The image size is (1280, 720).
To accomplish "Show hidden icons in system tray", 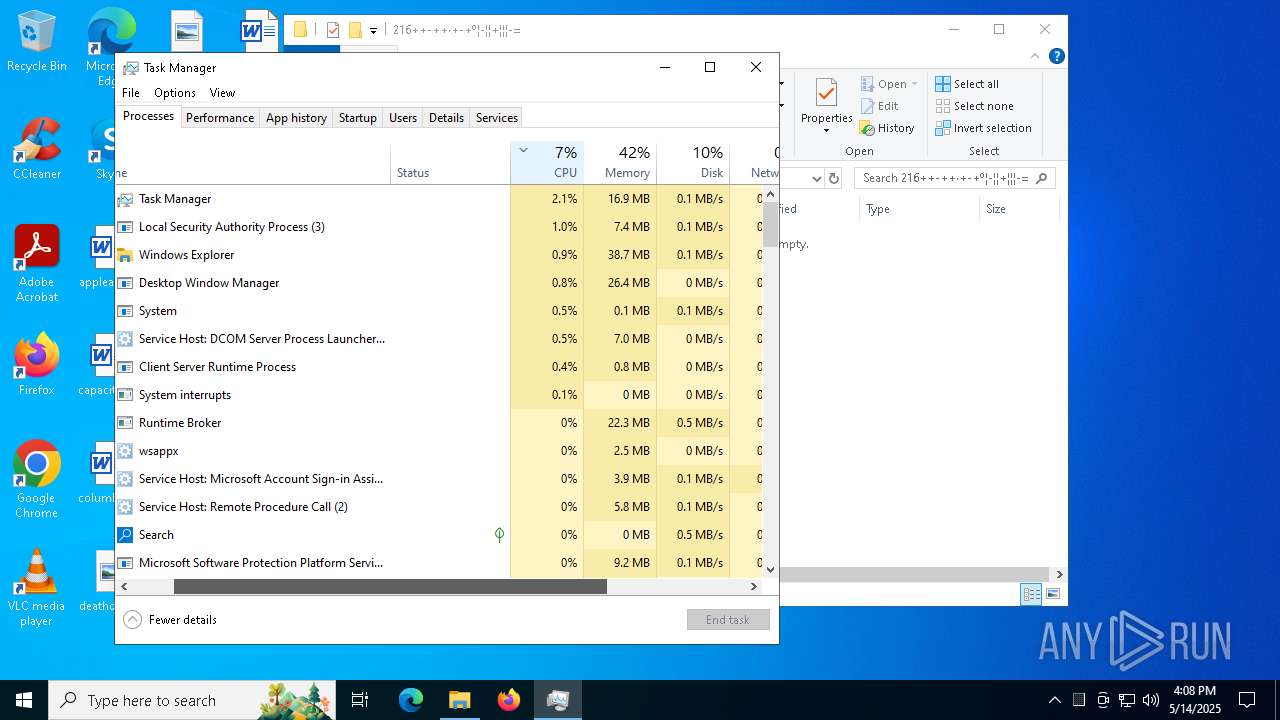I will pos(1054,700).
